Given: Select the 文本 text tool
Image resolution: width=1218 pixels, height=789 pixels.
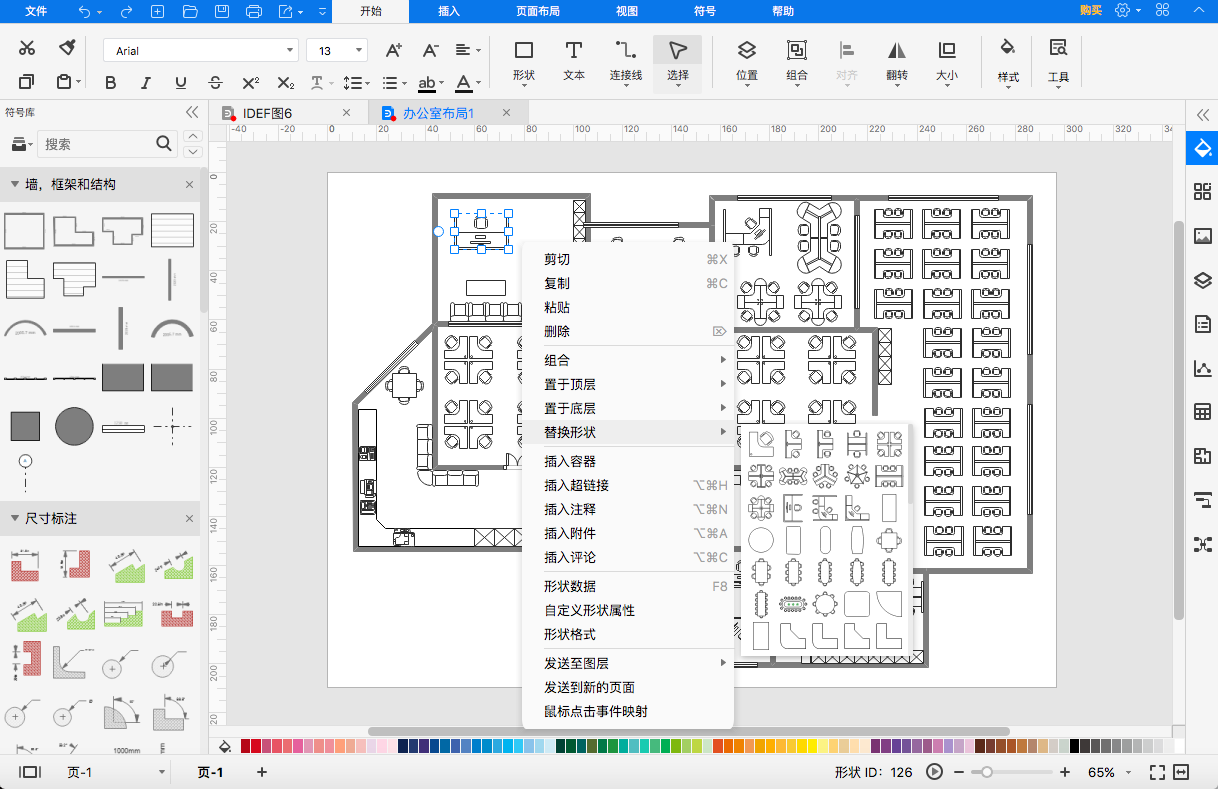Looking at the screenshot, I should [x=574, y=61].
